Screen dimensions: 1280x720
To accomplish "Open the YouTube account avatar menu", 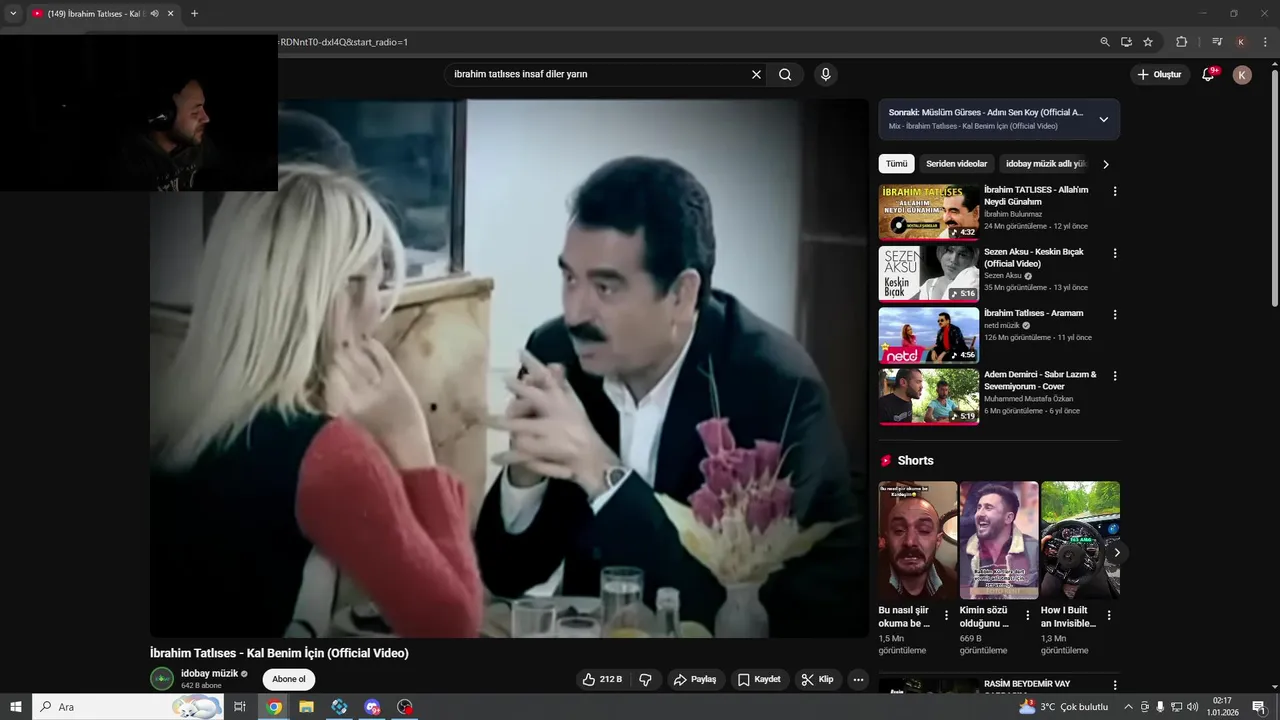I will pyautogui.click(x=1242, y=74).
